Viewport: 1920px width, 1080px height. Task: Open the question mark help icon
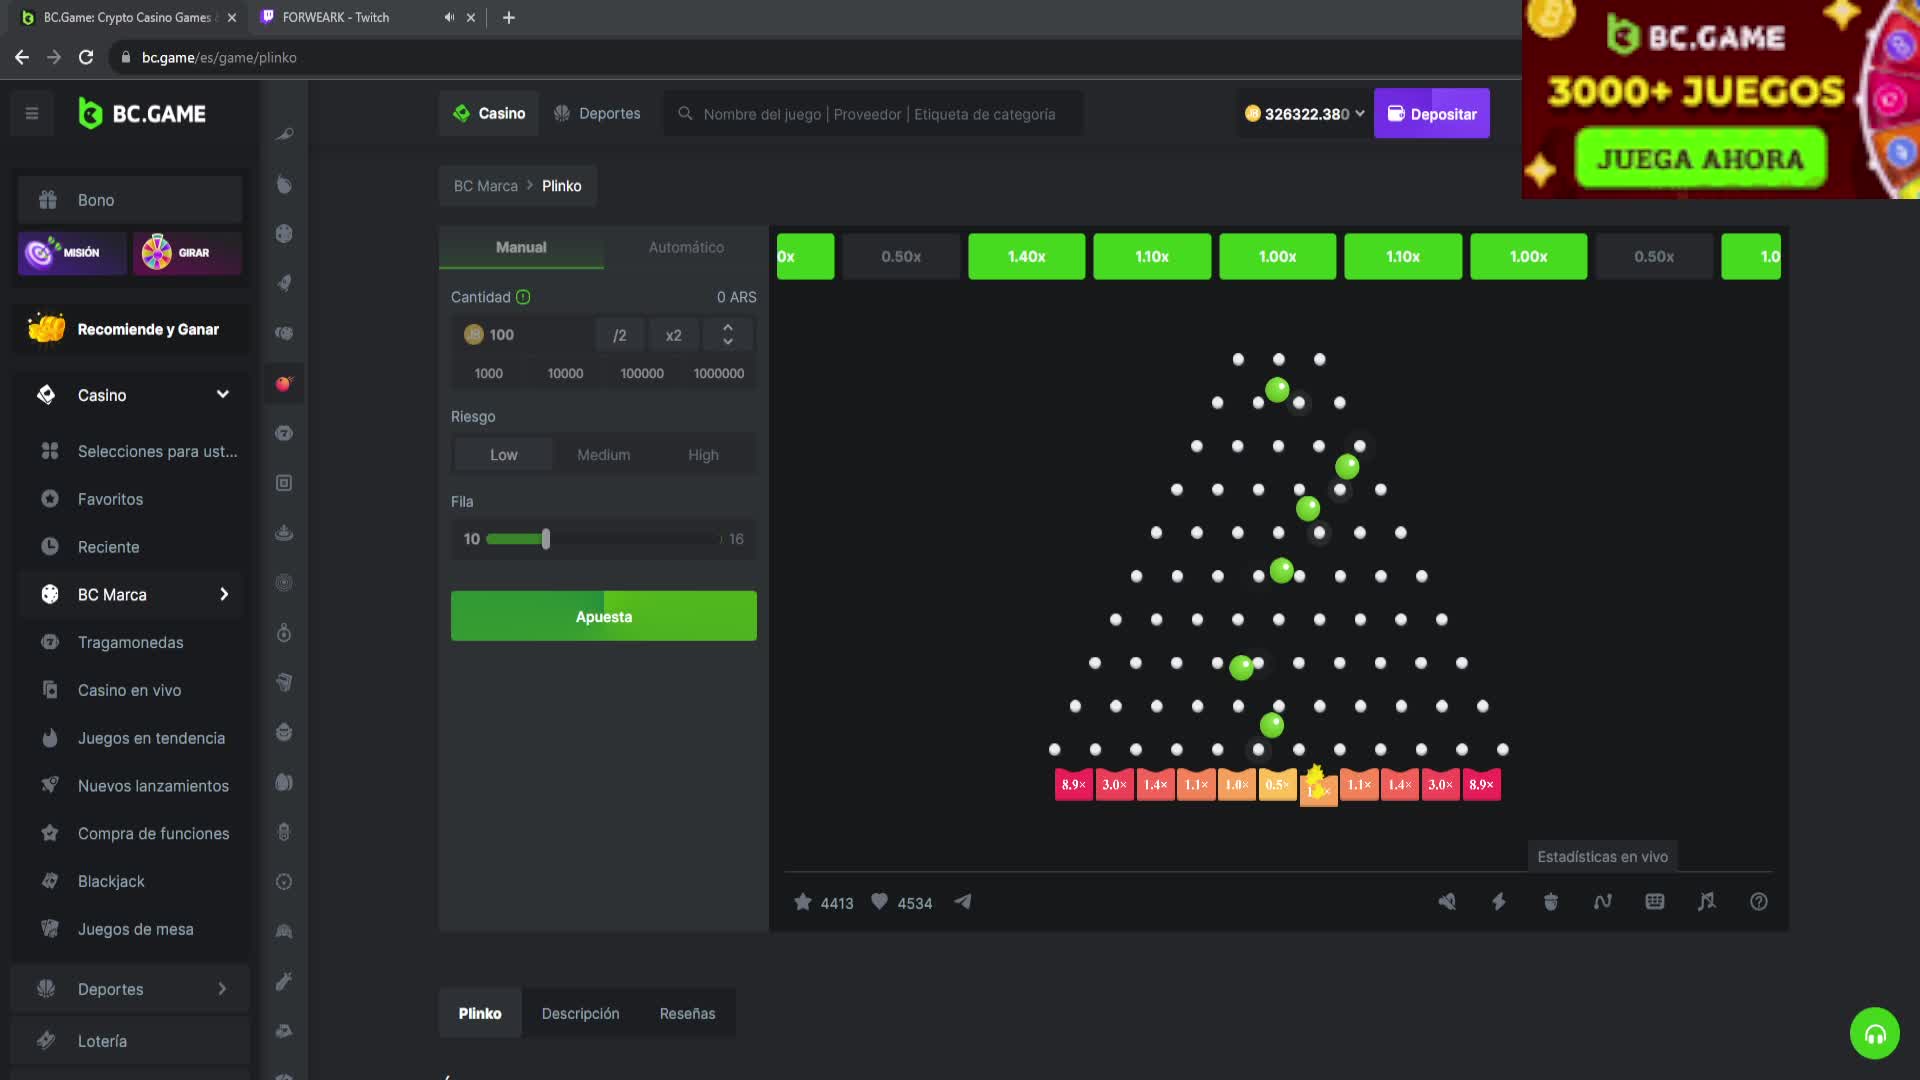(x=1759, y=902)
